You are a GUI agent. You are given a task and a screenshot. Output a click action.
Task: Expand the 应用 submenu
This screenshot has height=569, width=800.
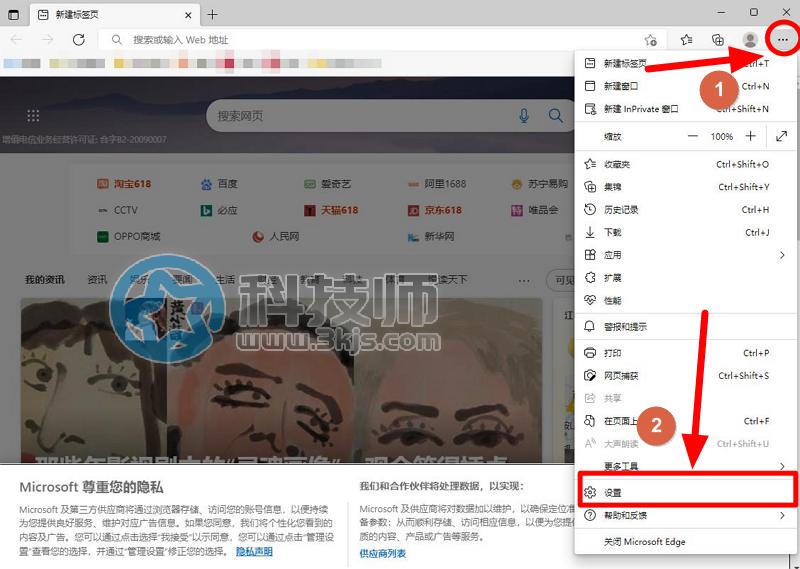(x=686, y=255)
